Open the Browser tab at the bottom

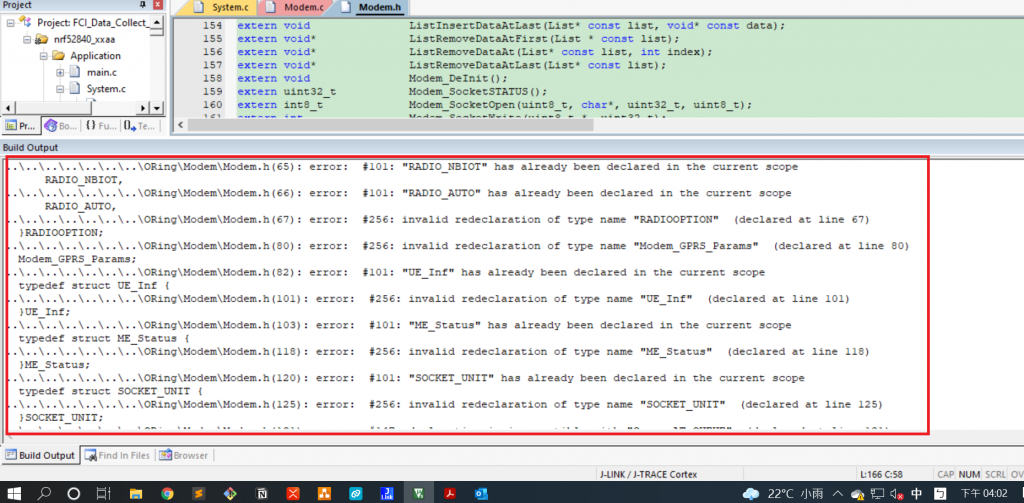click(x=184, y=455)
